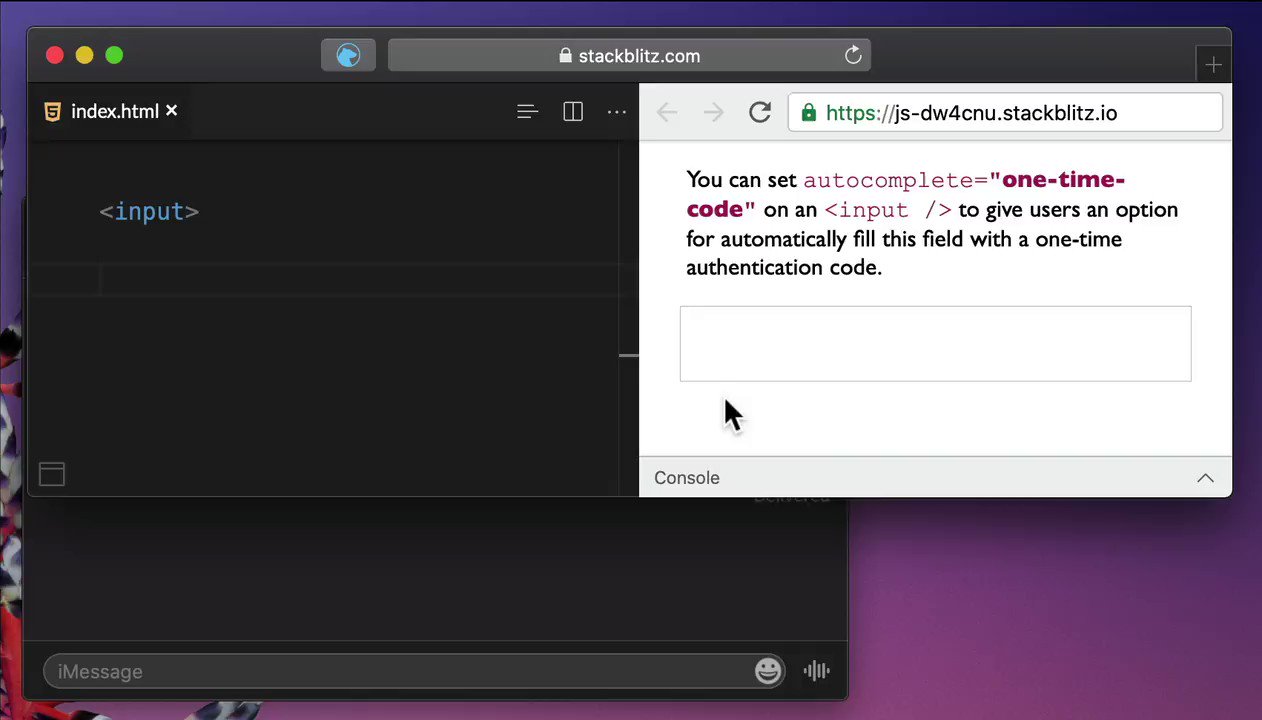Image resolution: width=1262 pixels, height=720 pixels.
Task: Open the editor format menu icon
Action: 527,111
